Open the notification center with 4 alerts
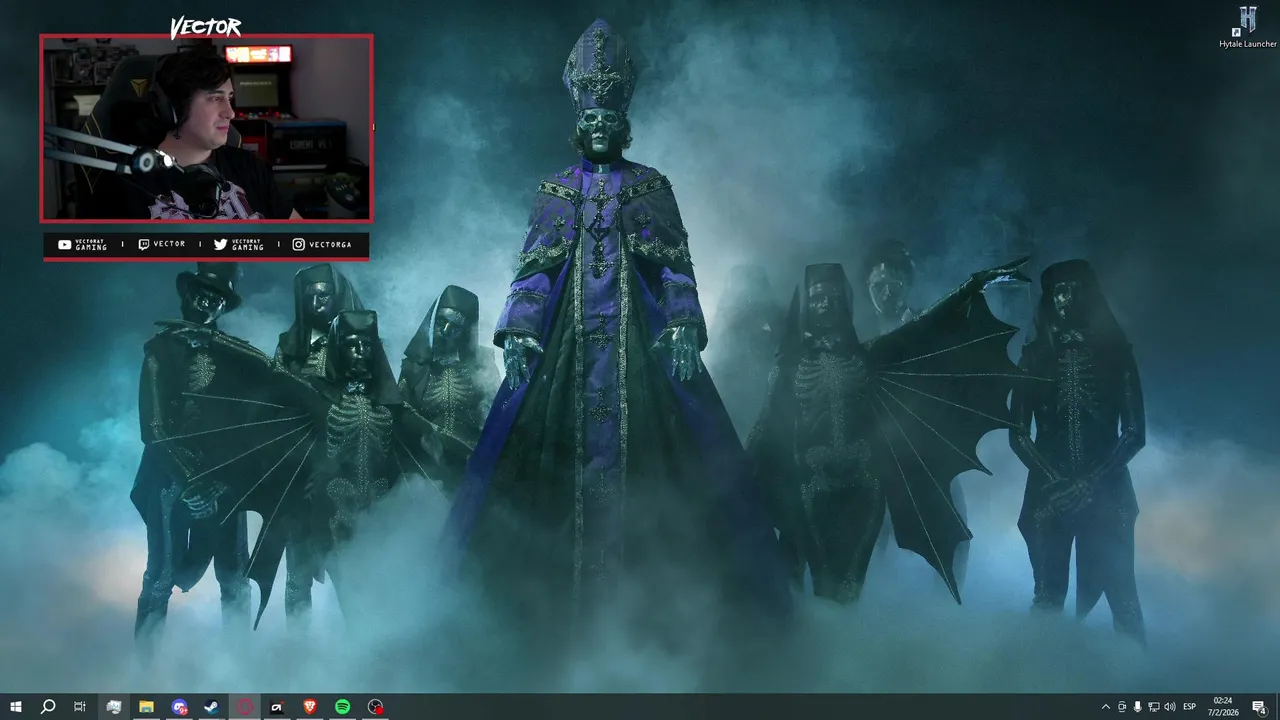Screen dimensions: 1280x720 coord(1260,707)
